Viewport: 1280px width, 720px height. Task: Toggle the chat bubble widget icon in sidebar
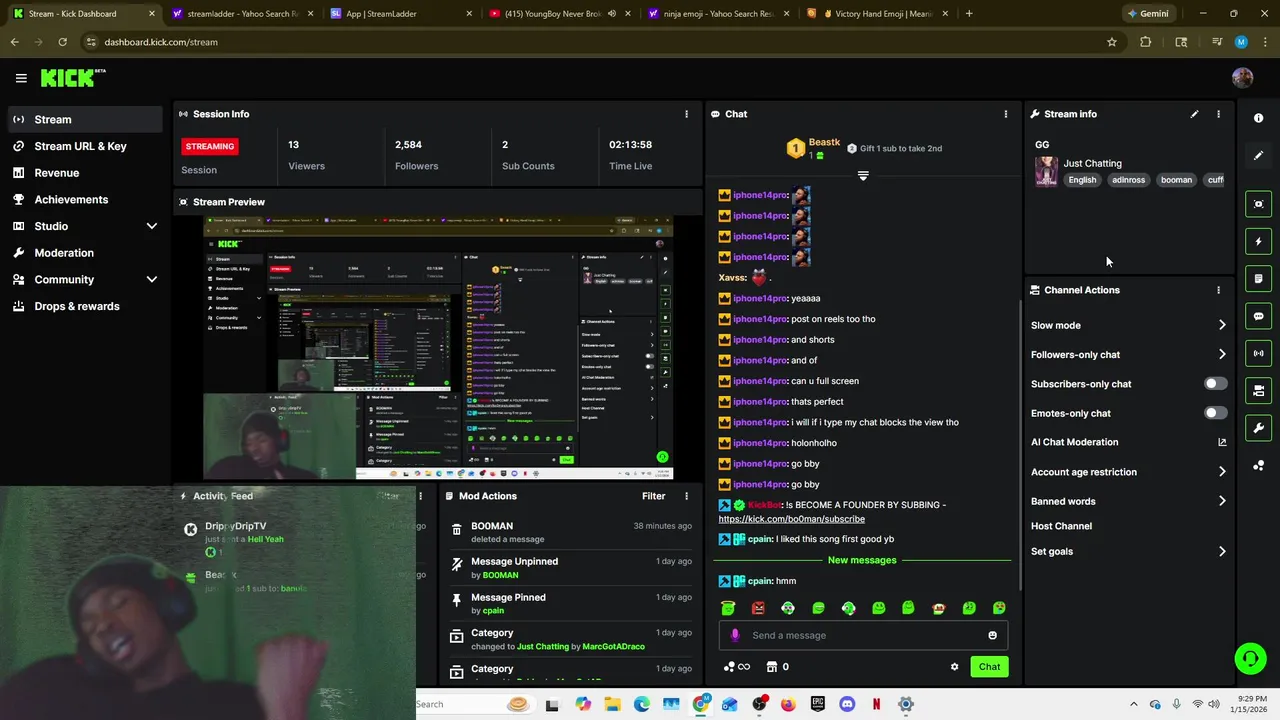point(1258,316)
